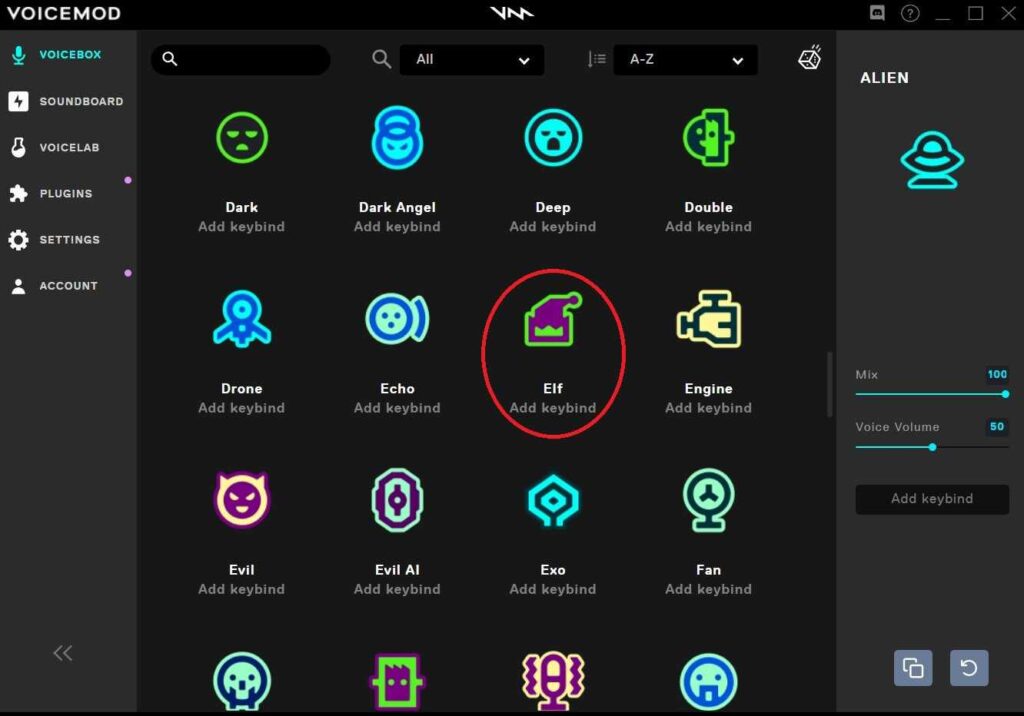
Task: Collapse the sidebar with double chevron
Action: tap(63, 653)
